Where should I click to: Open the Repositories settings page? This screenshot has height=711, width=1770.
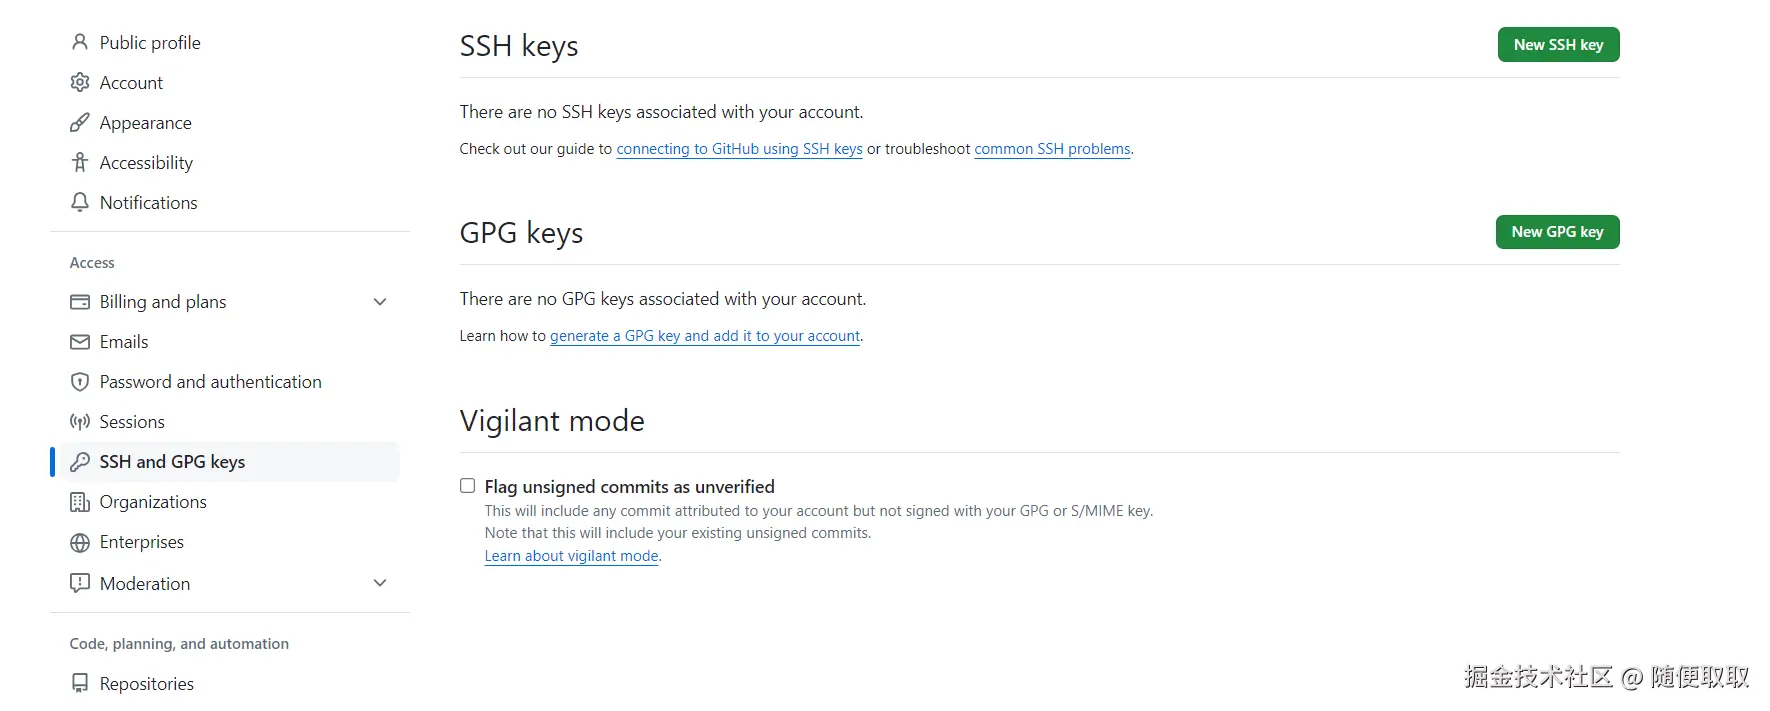point(146,684)
